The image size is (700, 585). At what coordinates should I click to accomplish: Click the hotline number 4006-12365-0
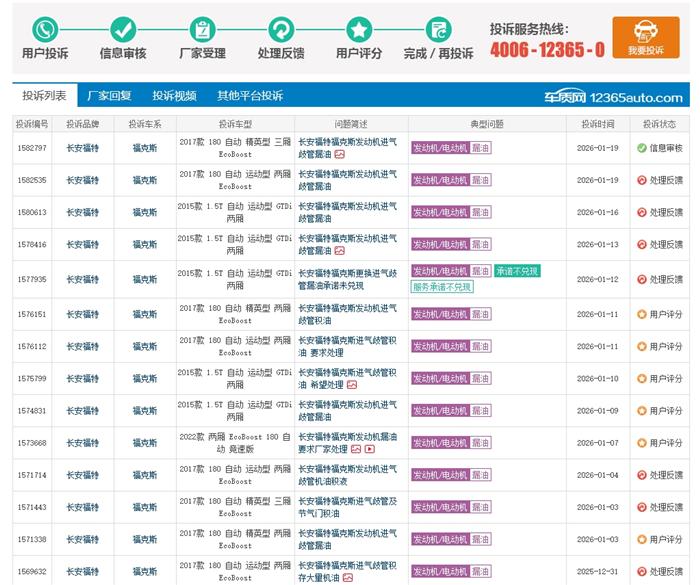pos(547,49)
